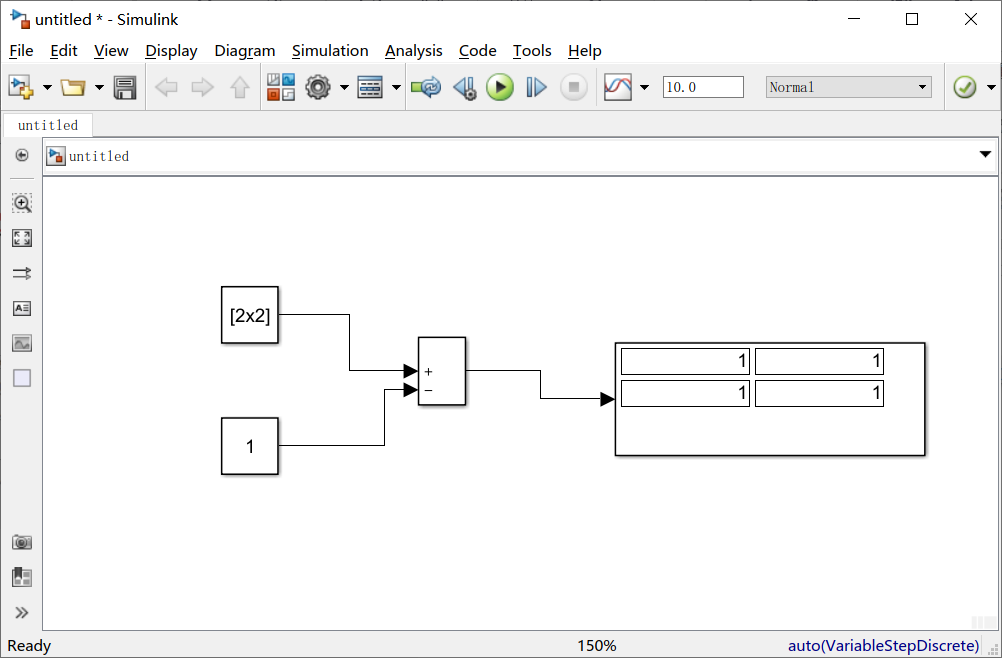The width and height of the screenshot is (1002, 658).
Task: Expand the collapsed sidebar with double chevron
Action: [21, 611]
